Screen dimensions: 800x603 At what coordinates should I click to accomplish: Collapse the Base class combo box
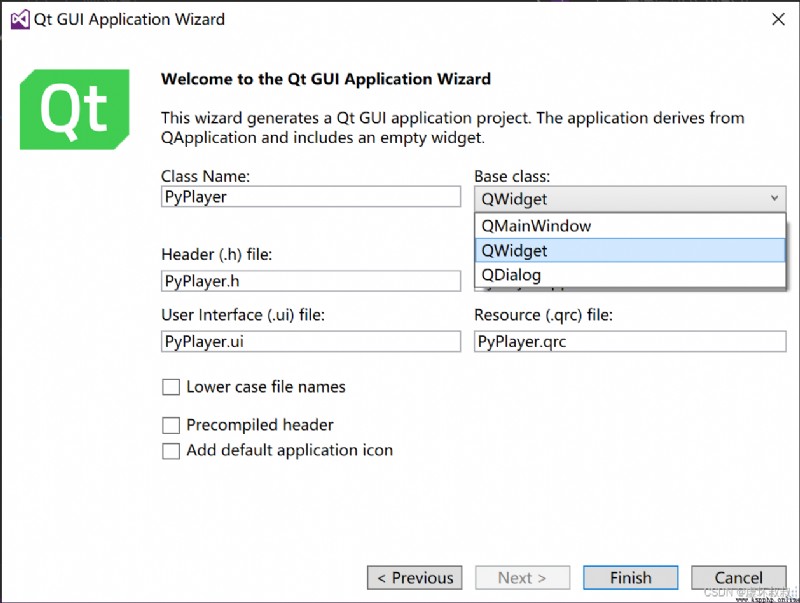(630, 198)
